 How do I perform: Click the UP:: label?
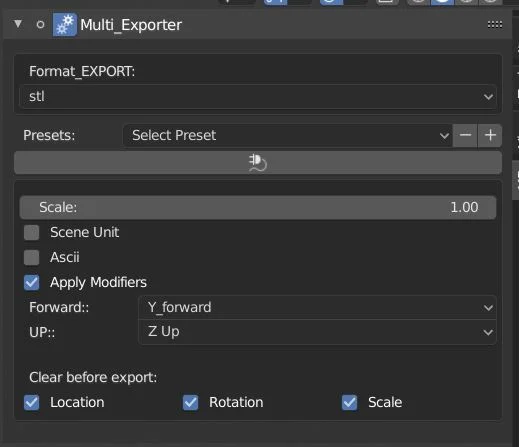(42, 332)
